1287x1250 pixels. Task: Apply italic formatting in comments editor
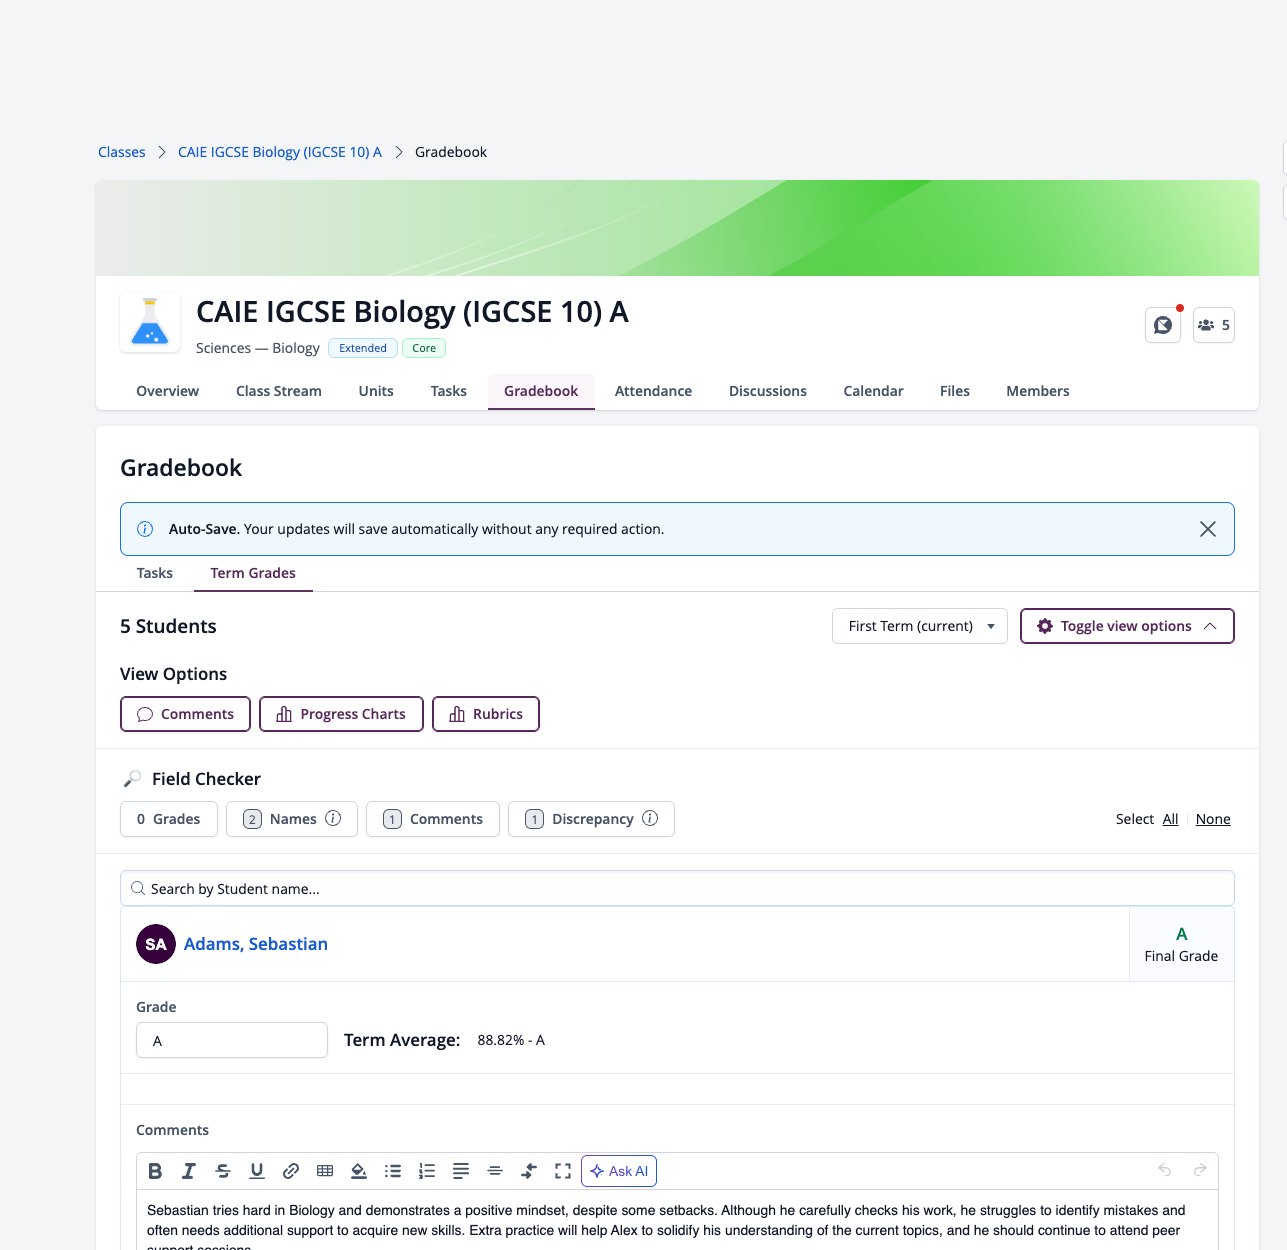[x=189, y=1171]
